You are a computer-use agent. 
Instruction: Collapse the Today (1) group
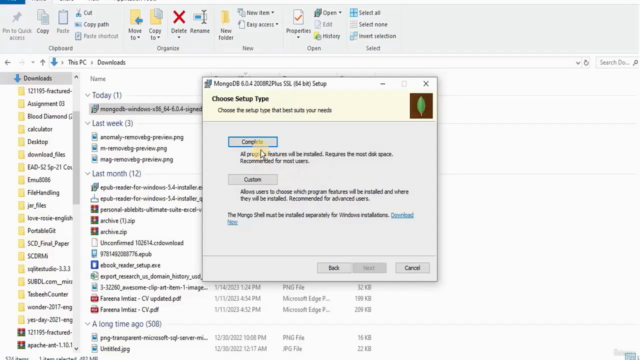(88, 95)
